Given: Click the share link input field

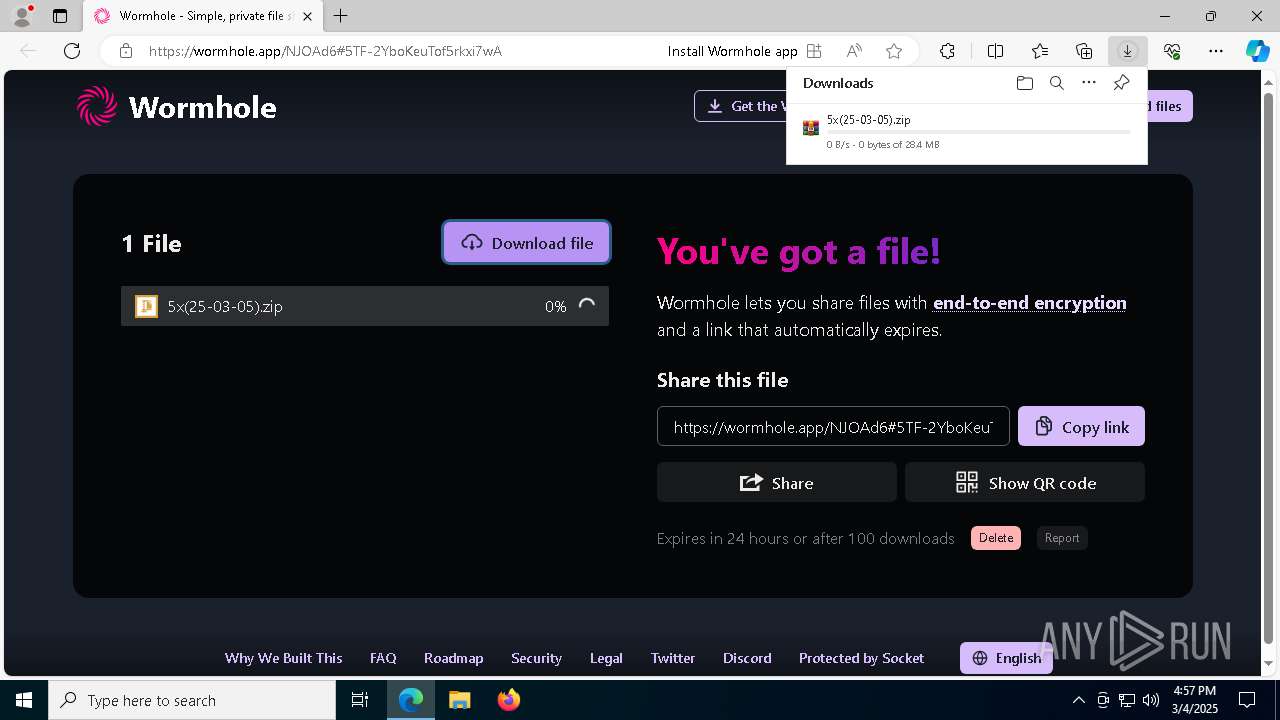Looking at the screenshot, I should 833,426.
